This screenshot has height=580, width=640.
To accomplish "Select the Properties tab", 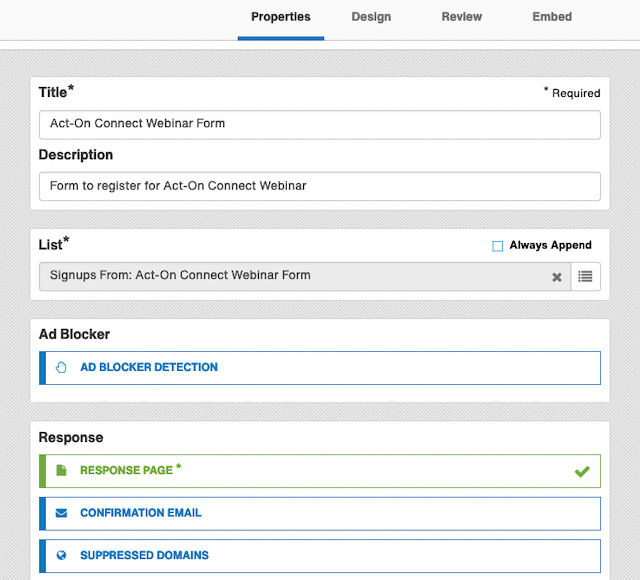I will click(x=281, y=17).
